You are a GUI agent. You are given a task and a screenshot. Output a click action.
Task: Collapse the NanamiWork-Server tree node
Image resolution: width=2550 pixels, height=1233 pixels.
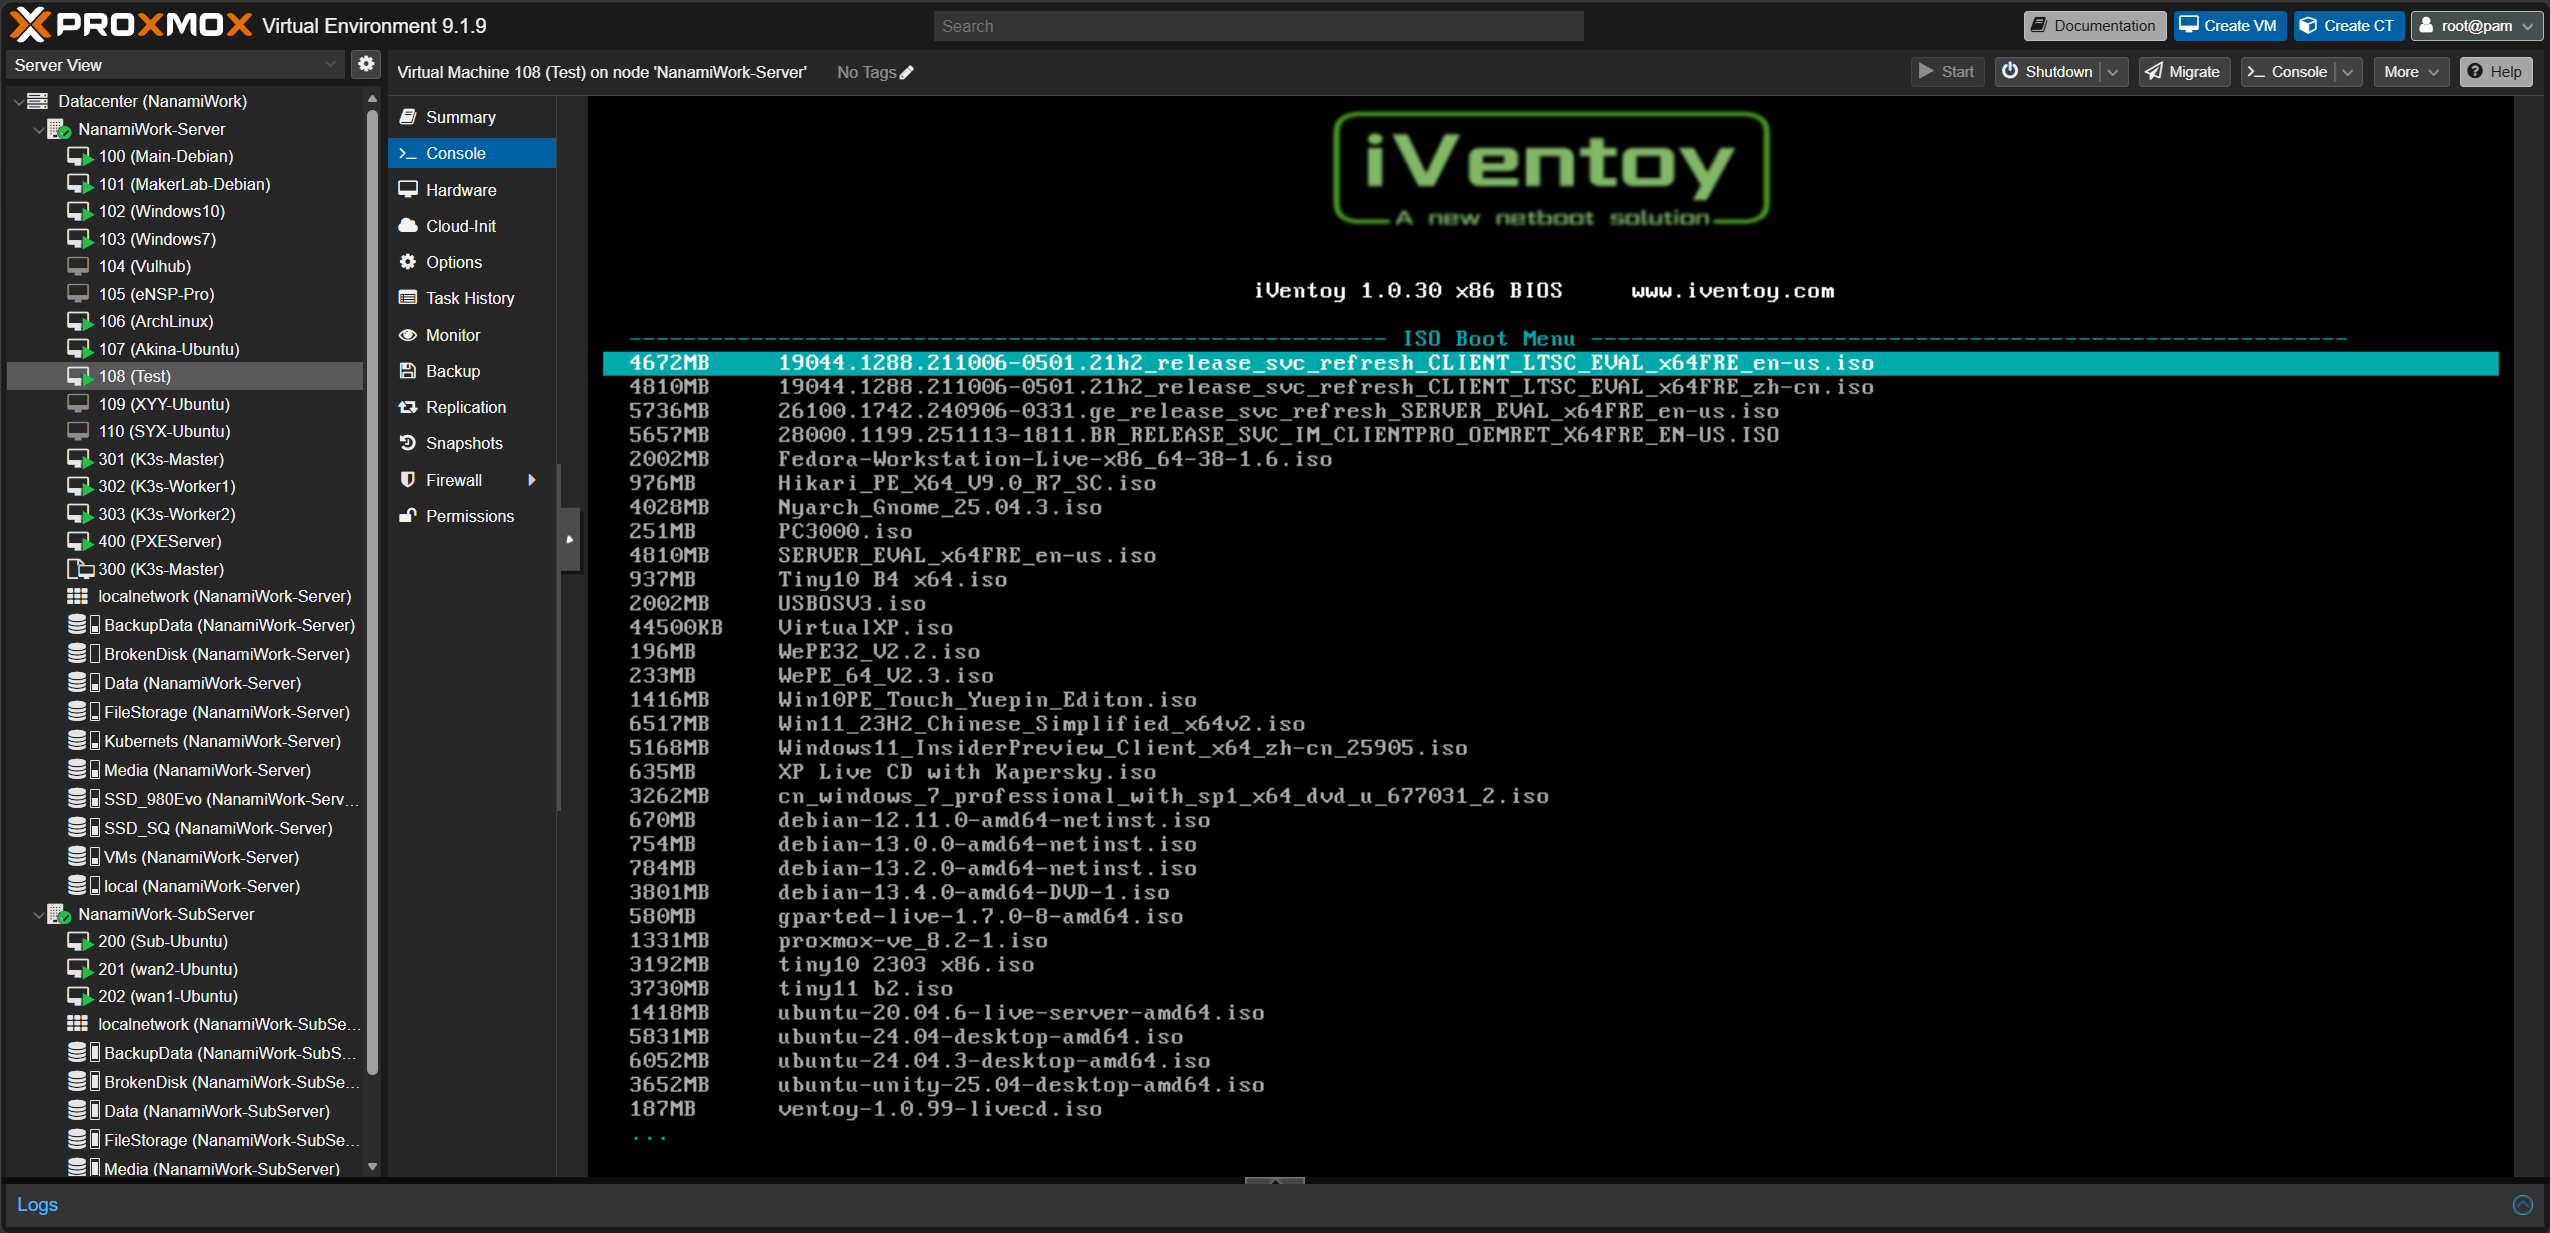point(39,129)
